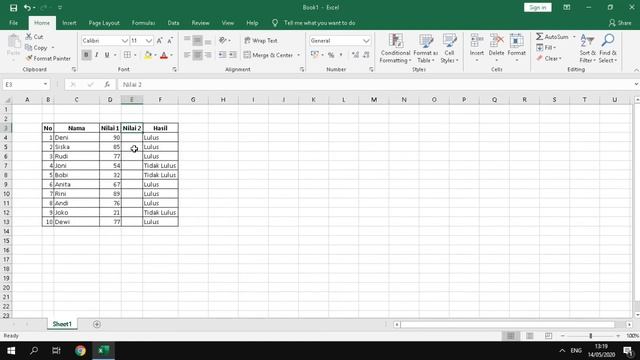The image size is (640, 360).
Task: Increase font size with larger A icon
Action: click(160, 40)
